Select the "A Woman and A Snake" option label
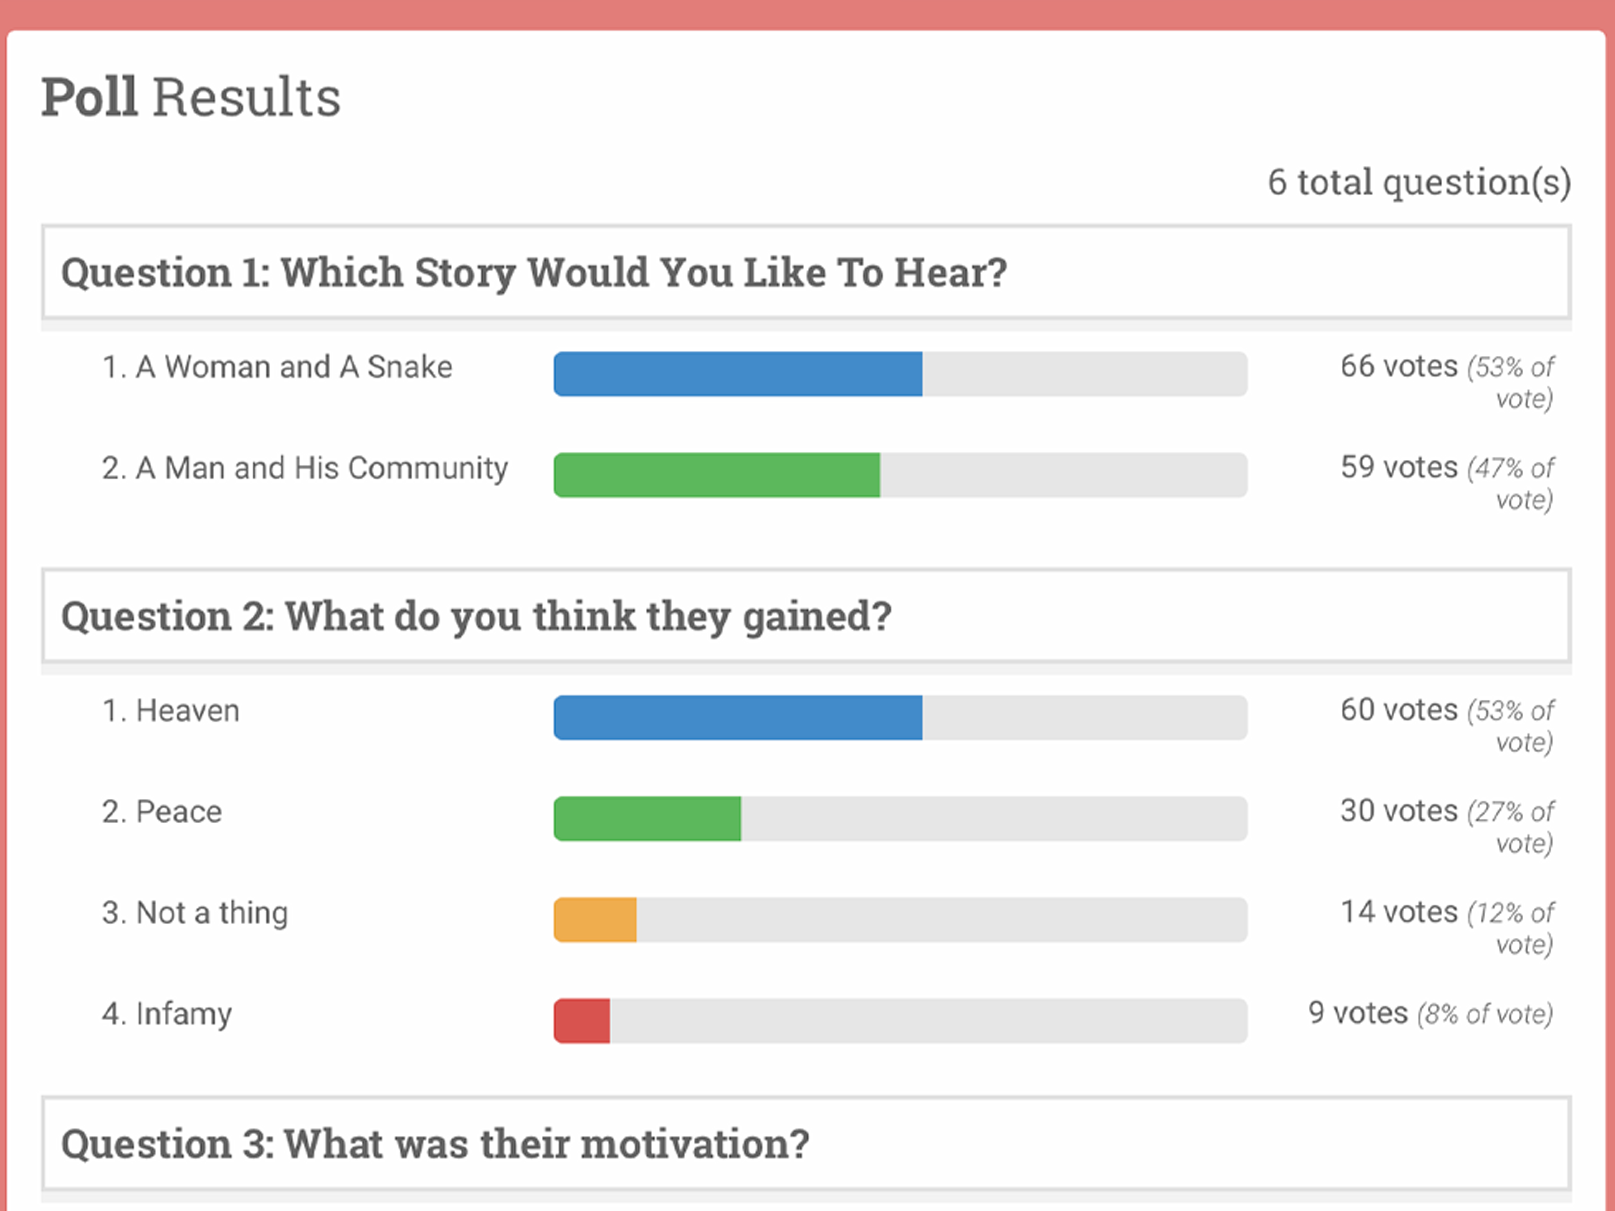The height and width of the screenshot is (1211, 1615). (277, 367)
